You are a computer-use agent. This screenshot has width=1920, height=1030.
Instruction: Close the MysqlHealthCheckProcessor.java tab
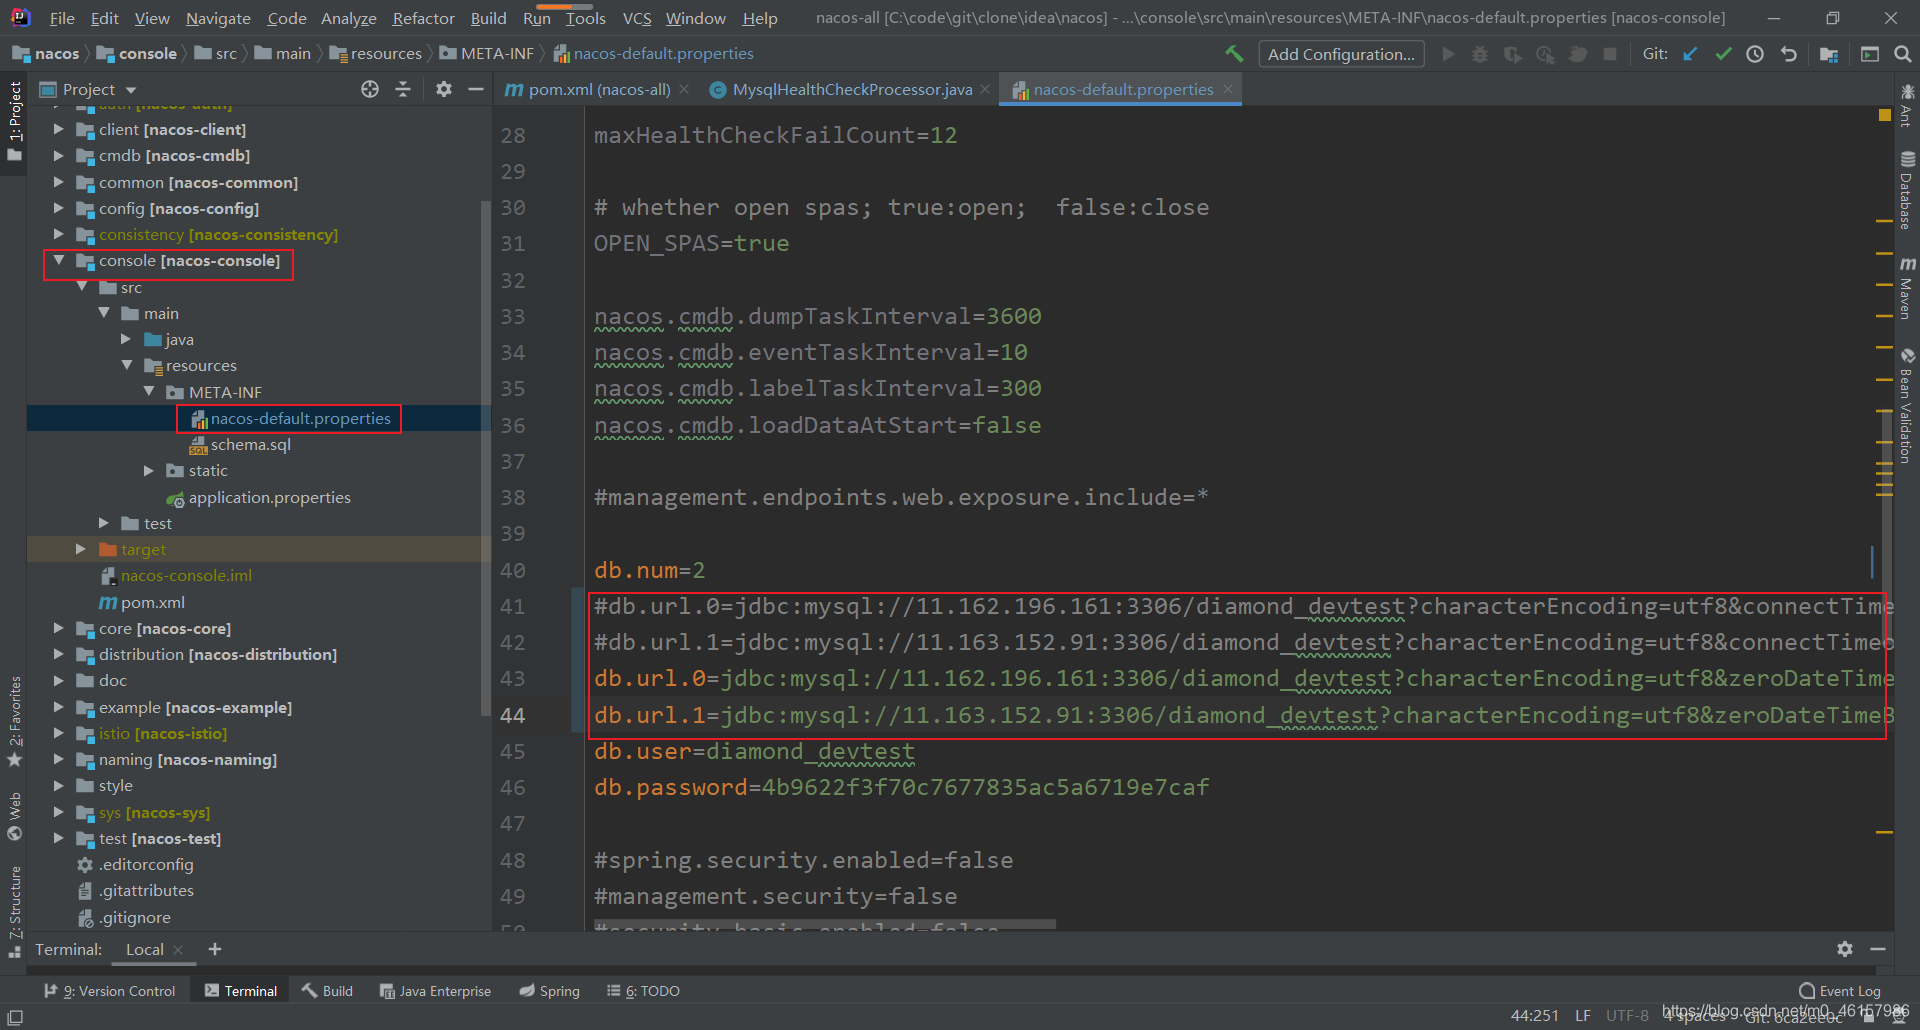pyautogui.click(x=985, y=89)
